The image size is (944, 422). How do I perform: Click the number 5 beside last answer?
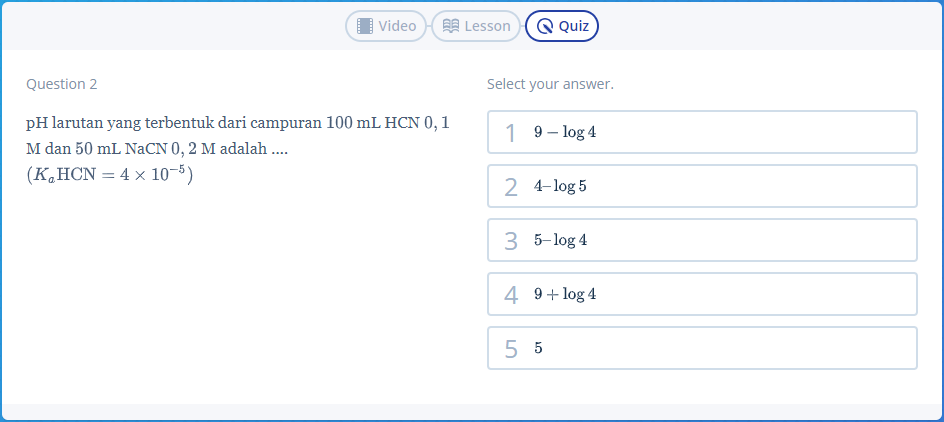511,349
